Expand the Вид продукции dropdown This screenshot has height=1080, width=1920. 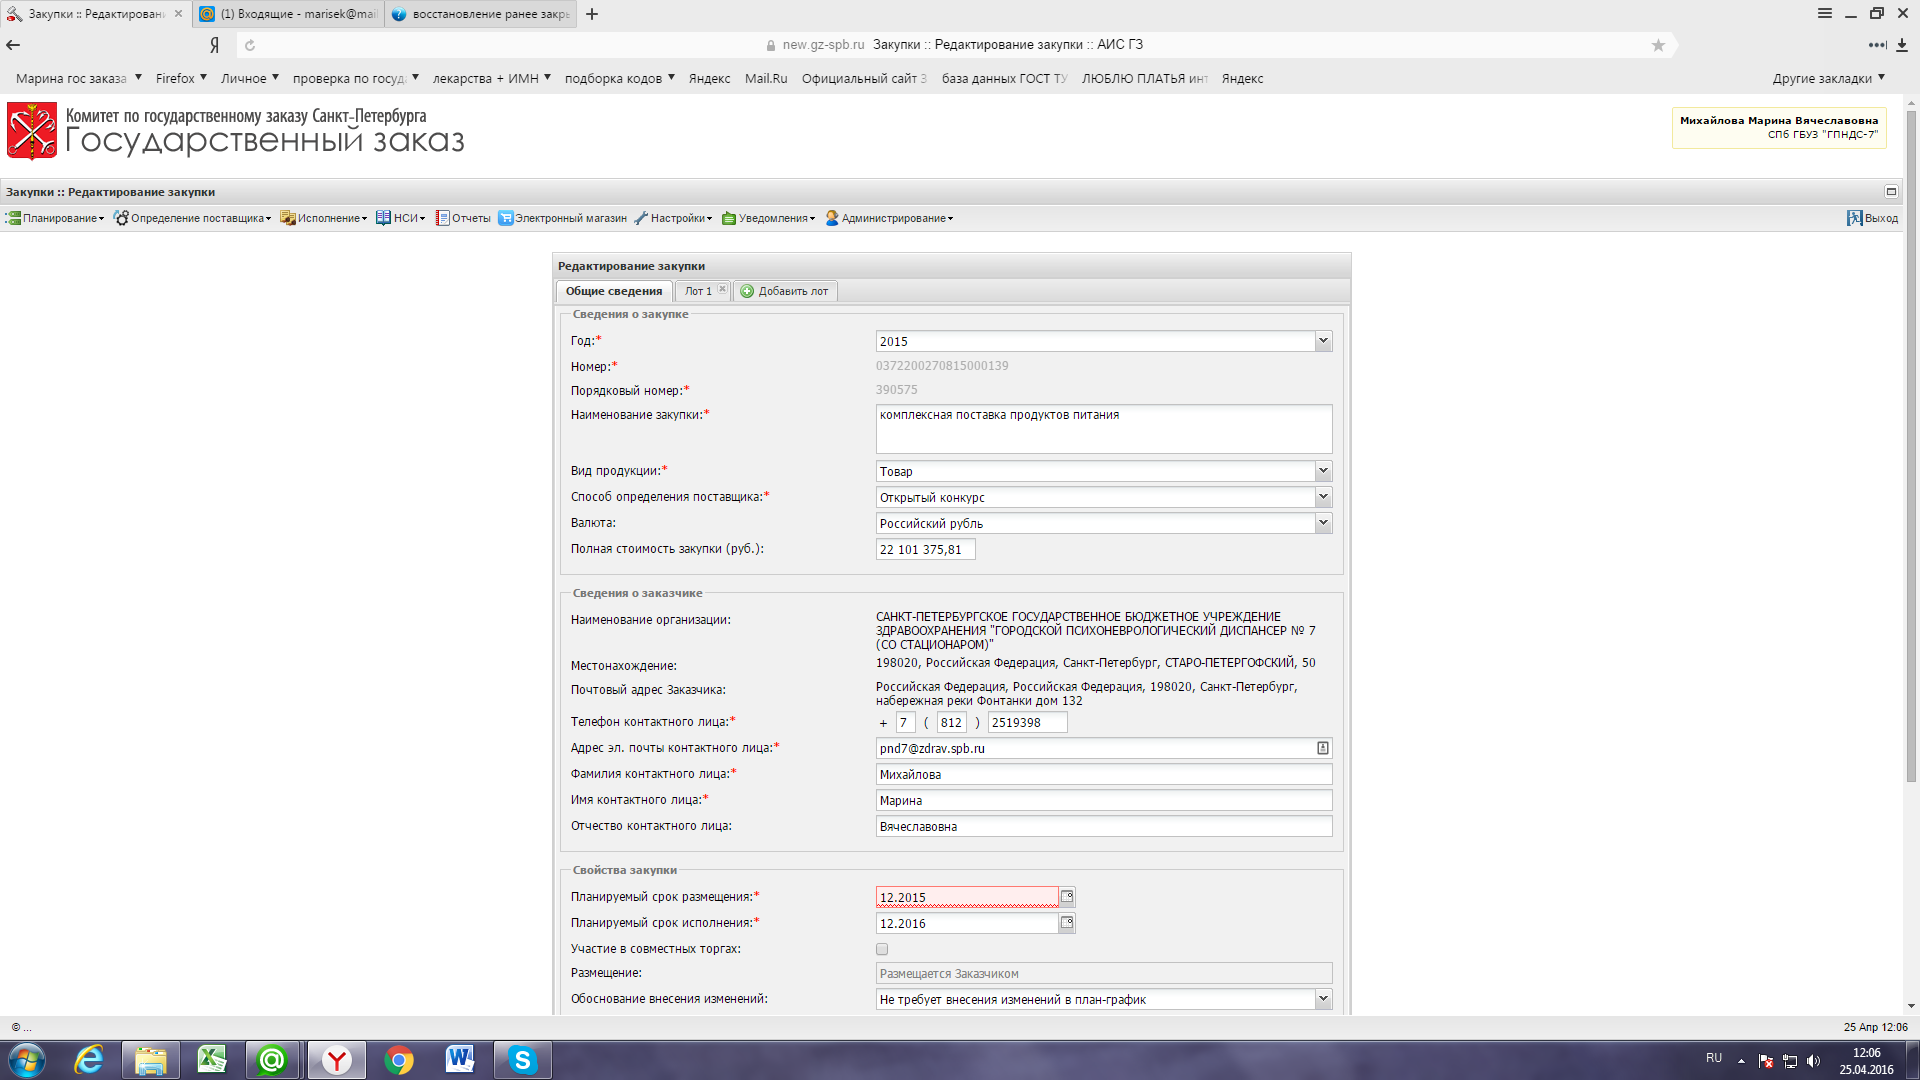tap(1323, 471)
